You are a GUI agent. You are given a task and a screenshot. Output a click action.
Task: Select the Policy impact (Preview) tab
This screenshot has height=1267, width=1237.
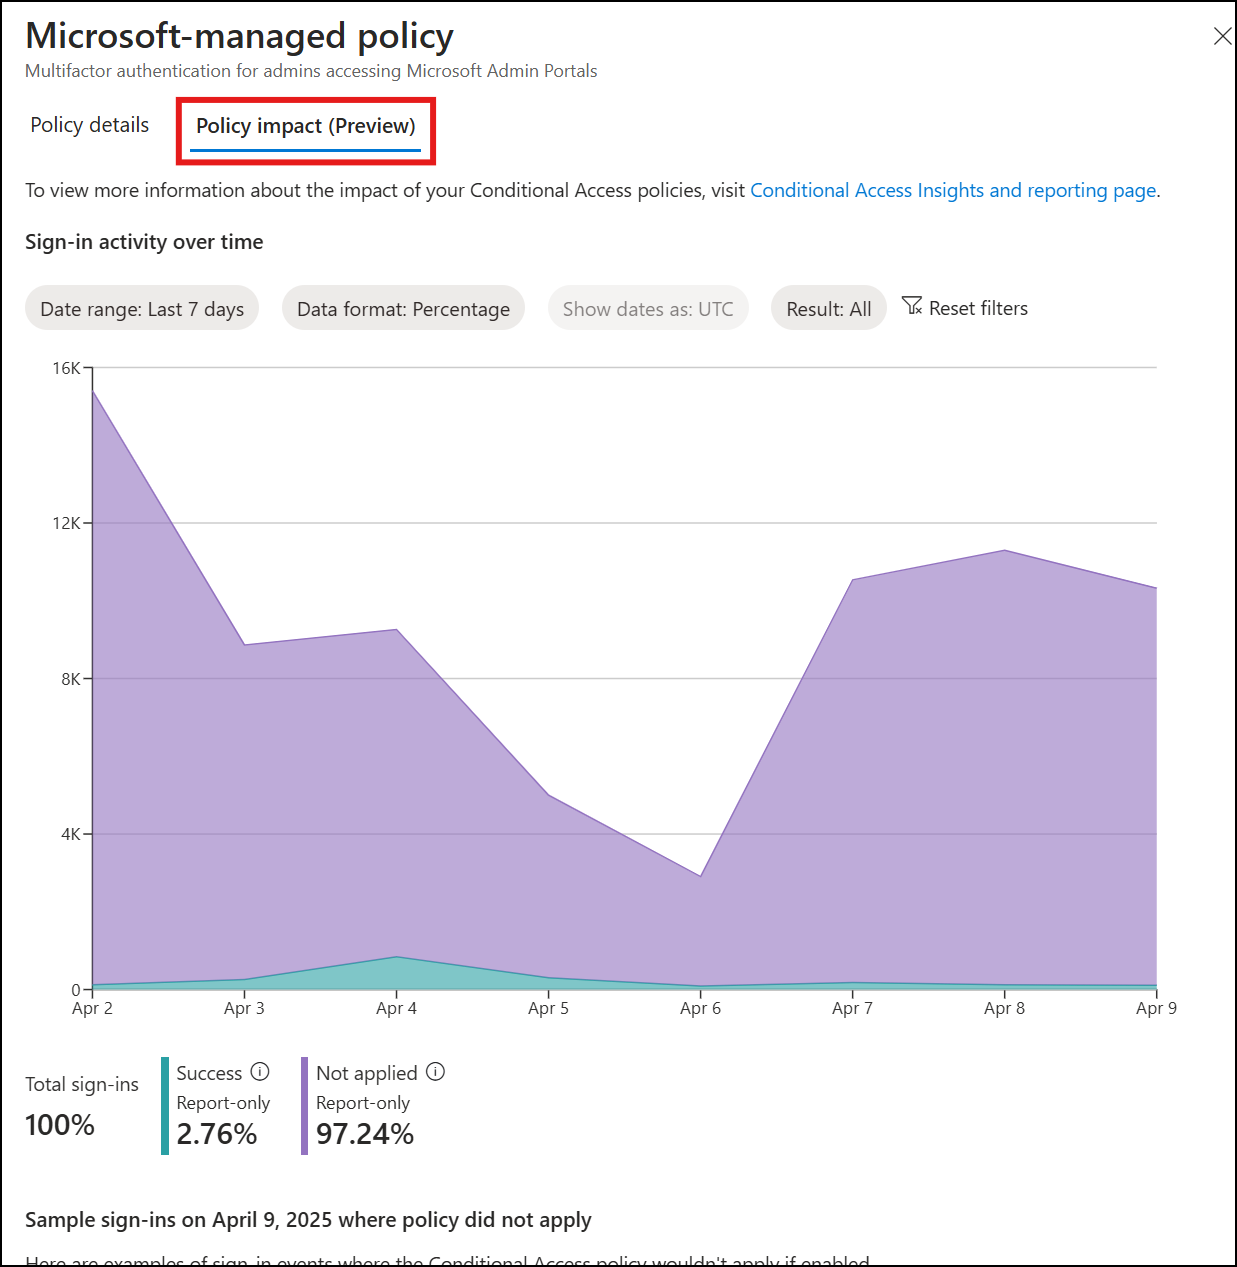pos(306,126)
